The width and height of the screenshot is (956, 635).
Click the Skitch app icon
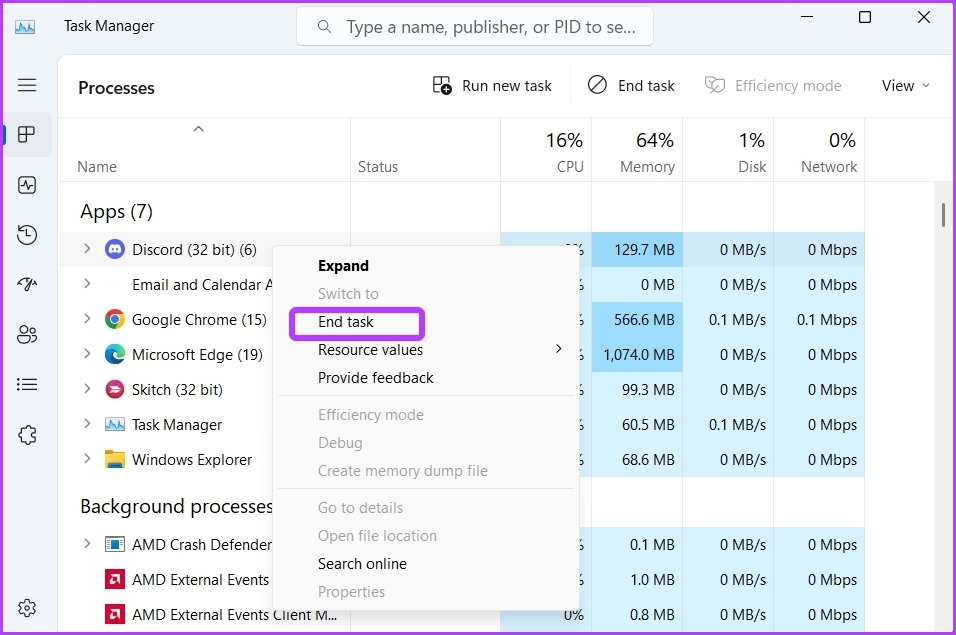115,389
